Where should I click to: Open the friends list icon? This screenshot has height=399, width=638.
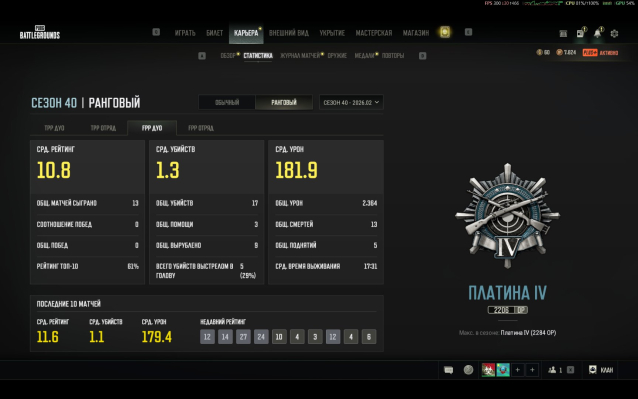(552, 370)
